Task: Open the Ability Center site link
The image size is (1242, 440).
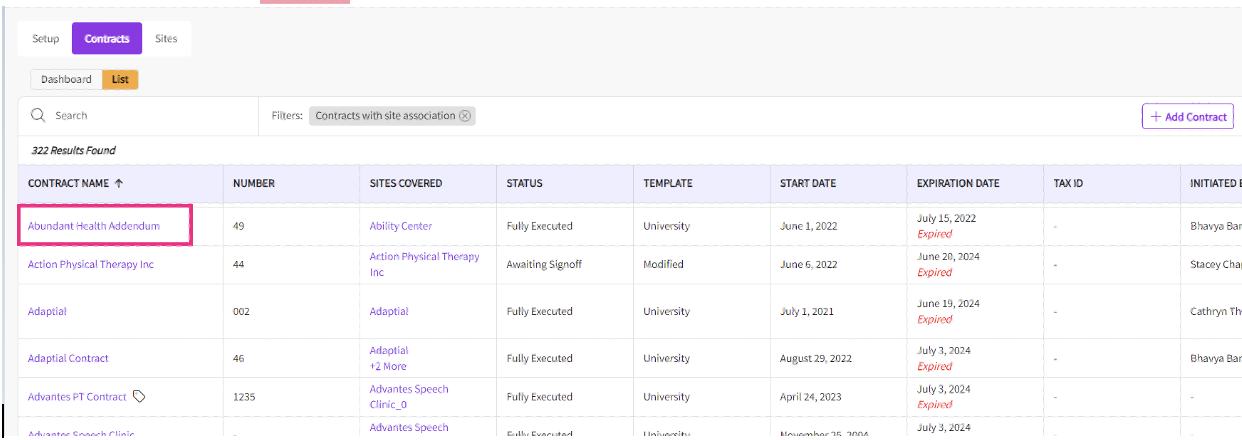Action: pyautogui.click(x=401, y=226)
